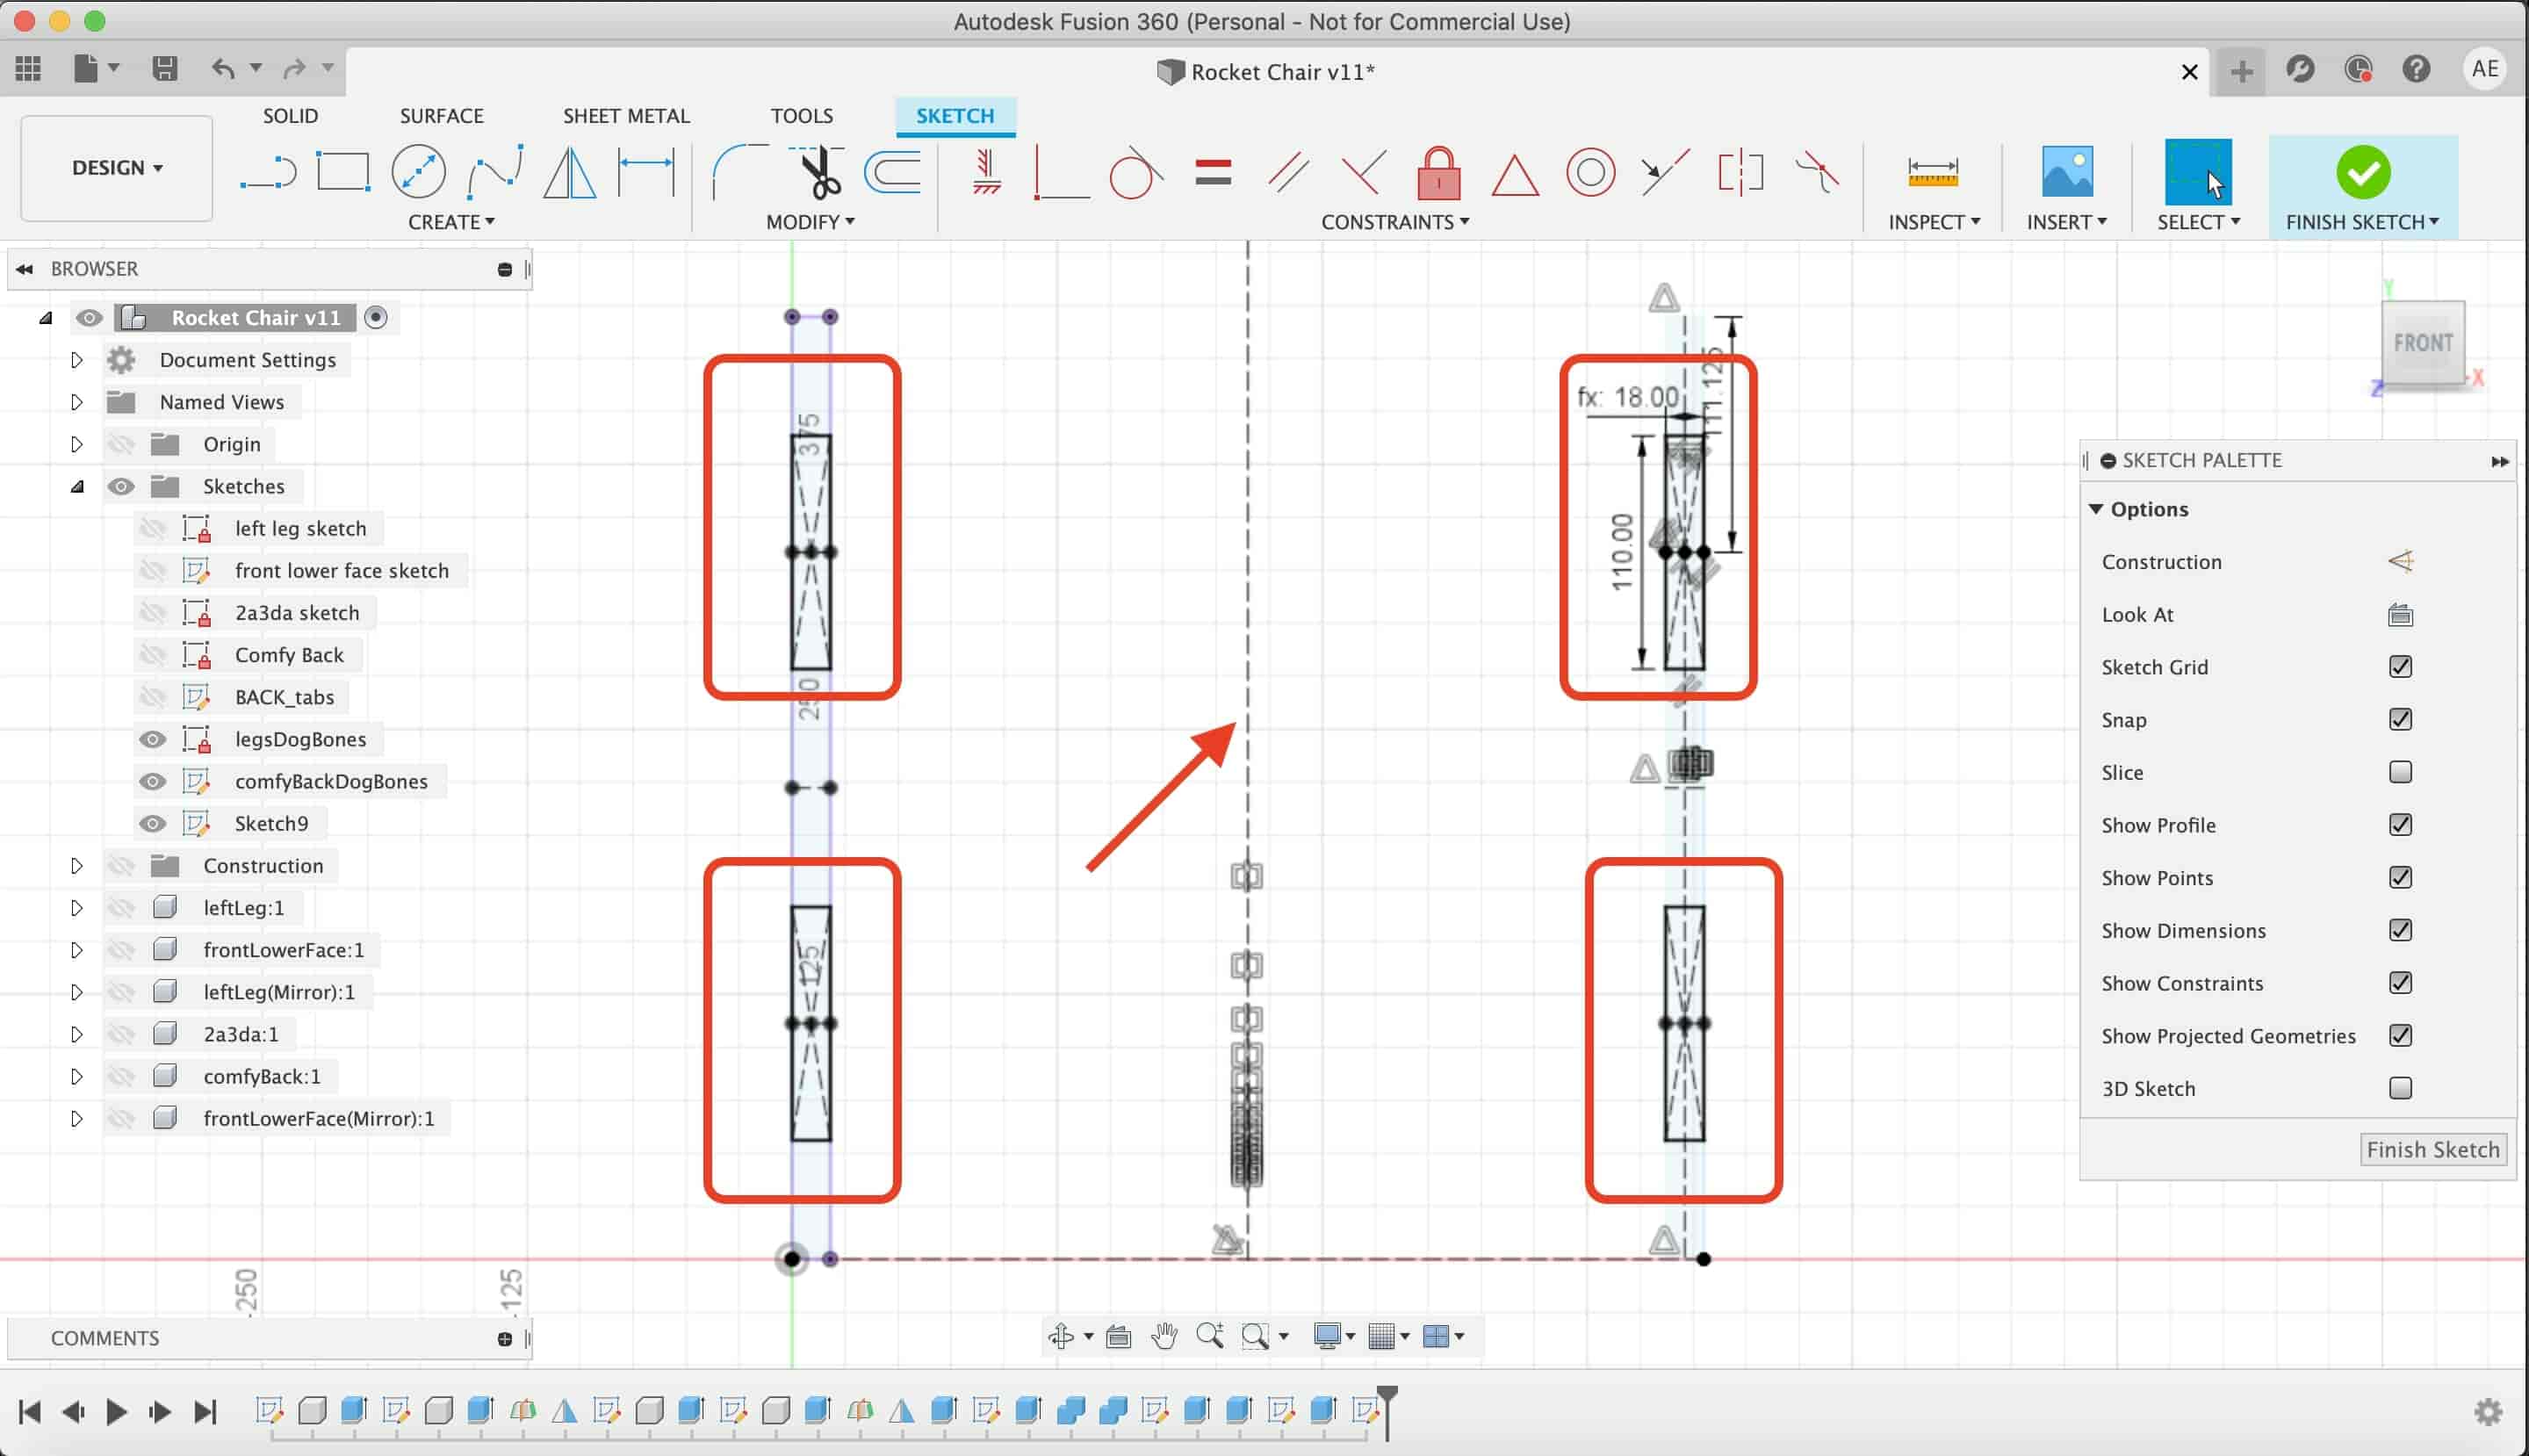This screenshot has width=2529, height=1456.
Task: Expand the leftLeg:1 component
Action: 76,908
